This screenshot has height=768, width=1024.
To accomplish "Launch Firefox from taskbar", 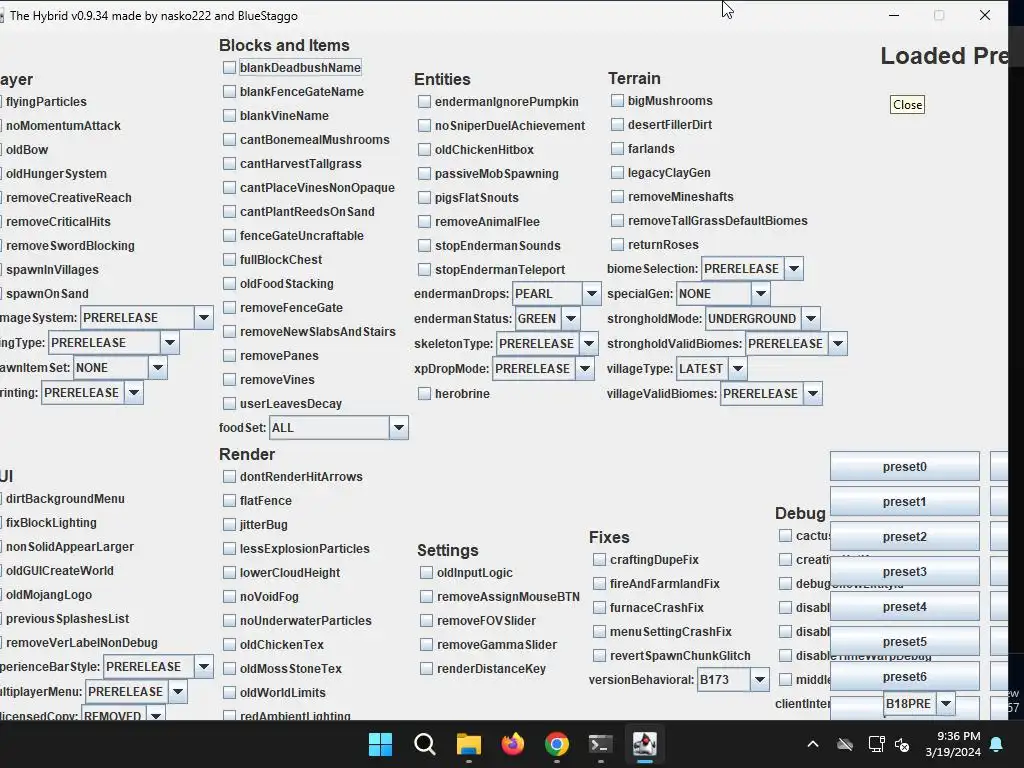I will [x=513, y=744].
